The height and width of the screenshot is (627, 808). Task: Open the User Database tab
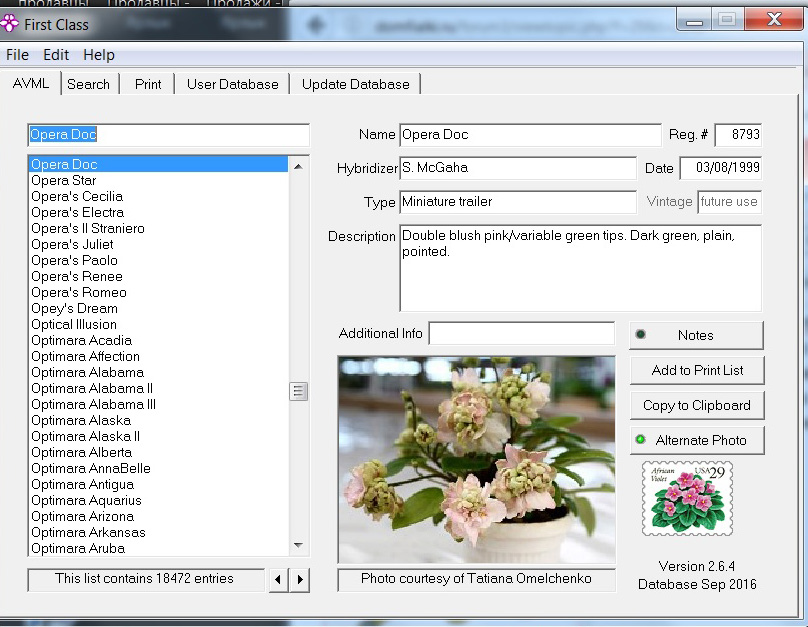coord(232,84)
